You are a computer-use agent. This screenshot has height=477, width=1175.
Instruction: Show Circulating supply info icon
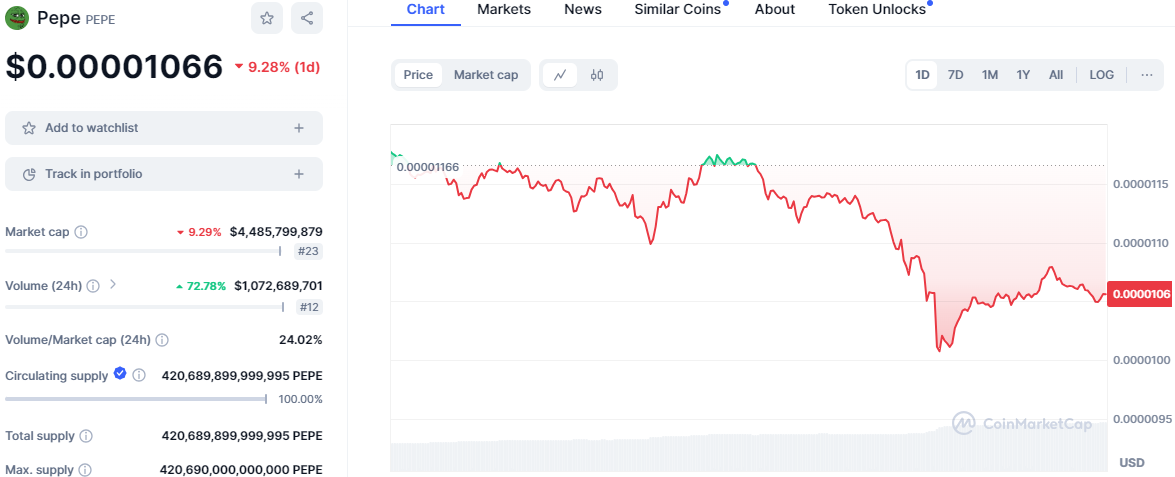pos(139,375)
